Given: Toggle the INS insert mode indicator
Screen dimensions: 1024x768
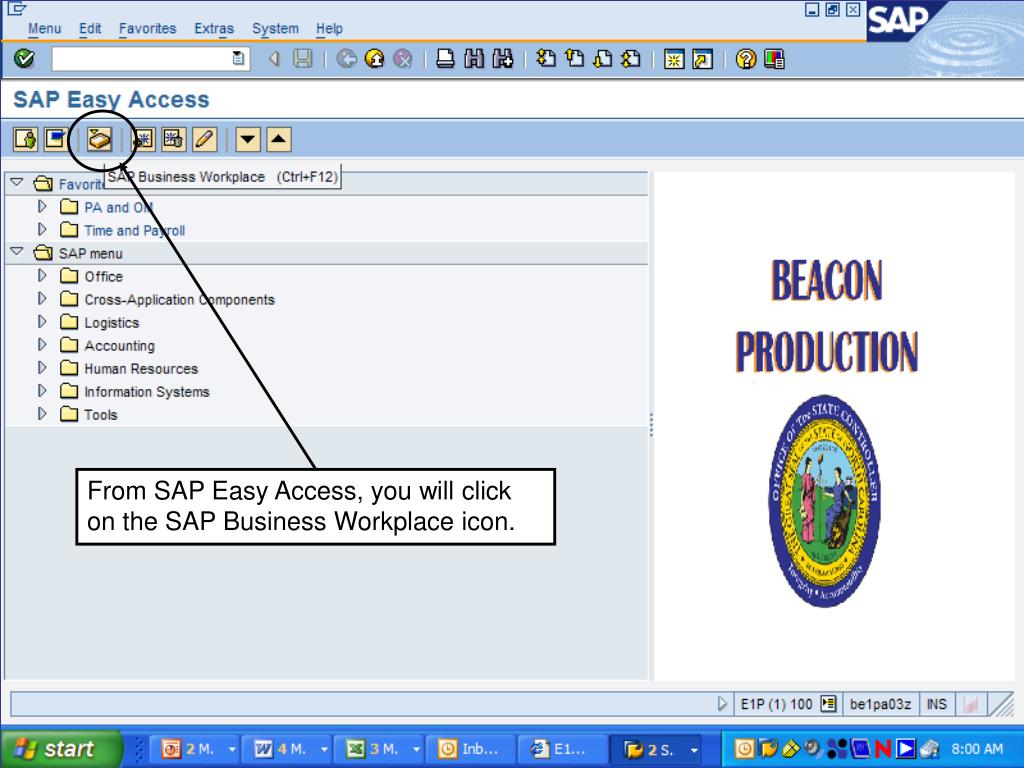Looking at the screenshot, I should (x=936, y=704).
